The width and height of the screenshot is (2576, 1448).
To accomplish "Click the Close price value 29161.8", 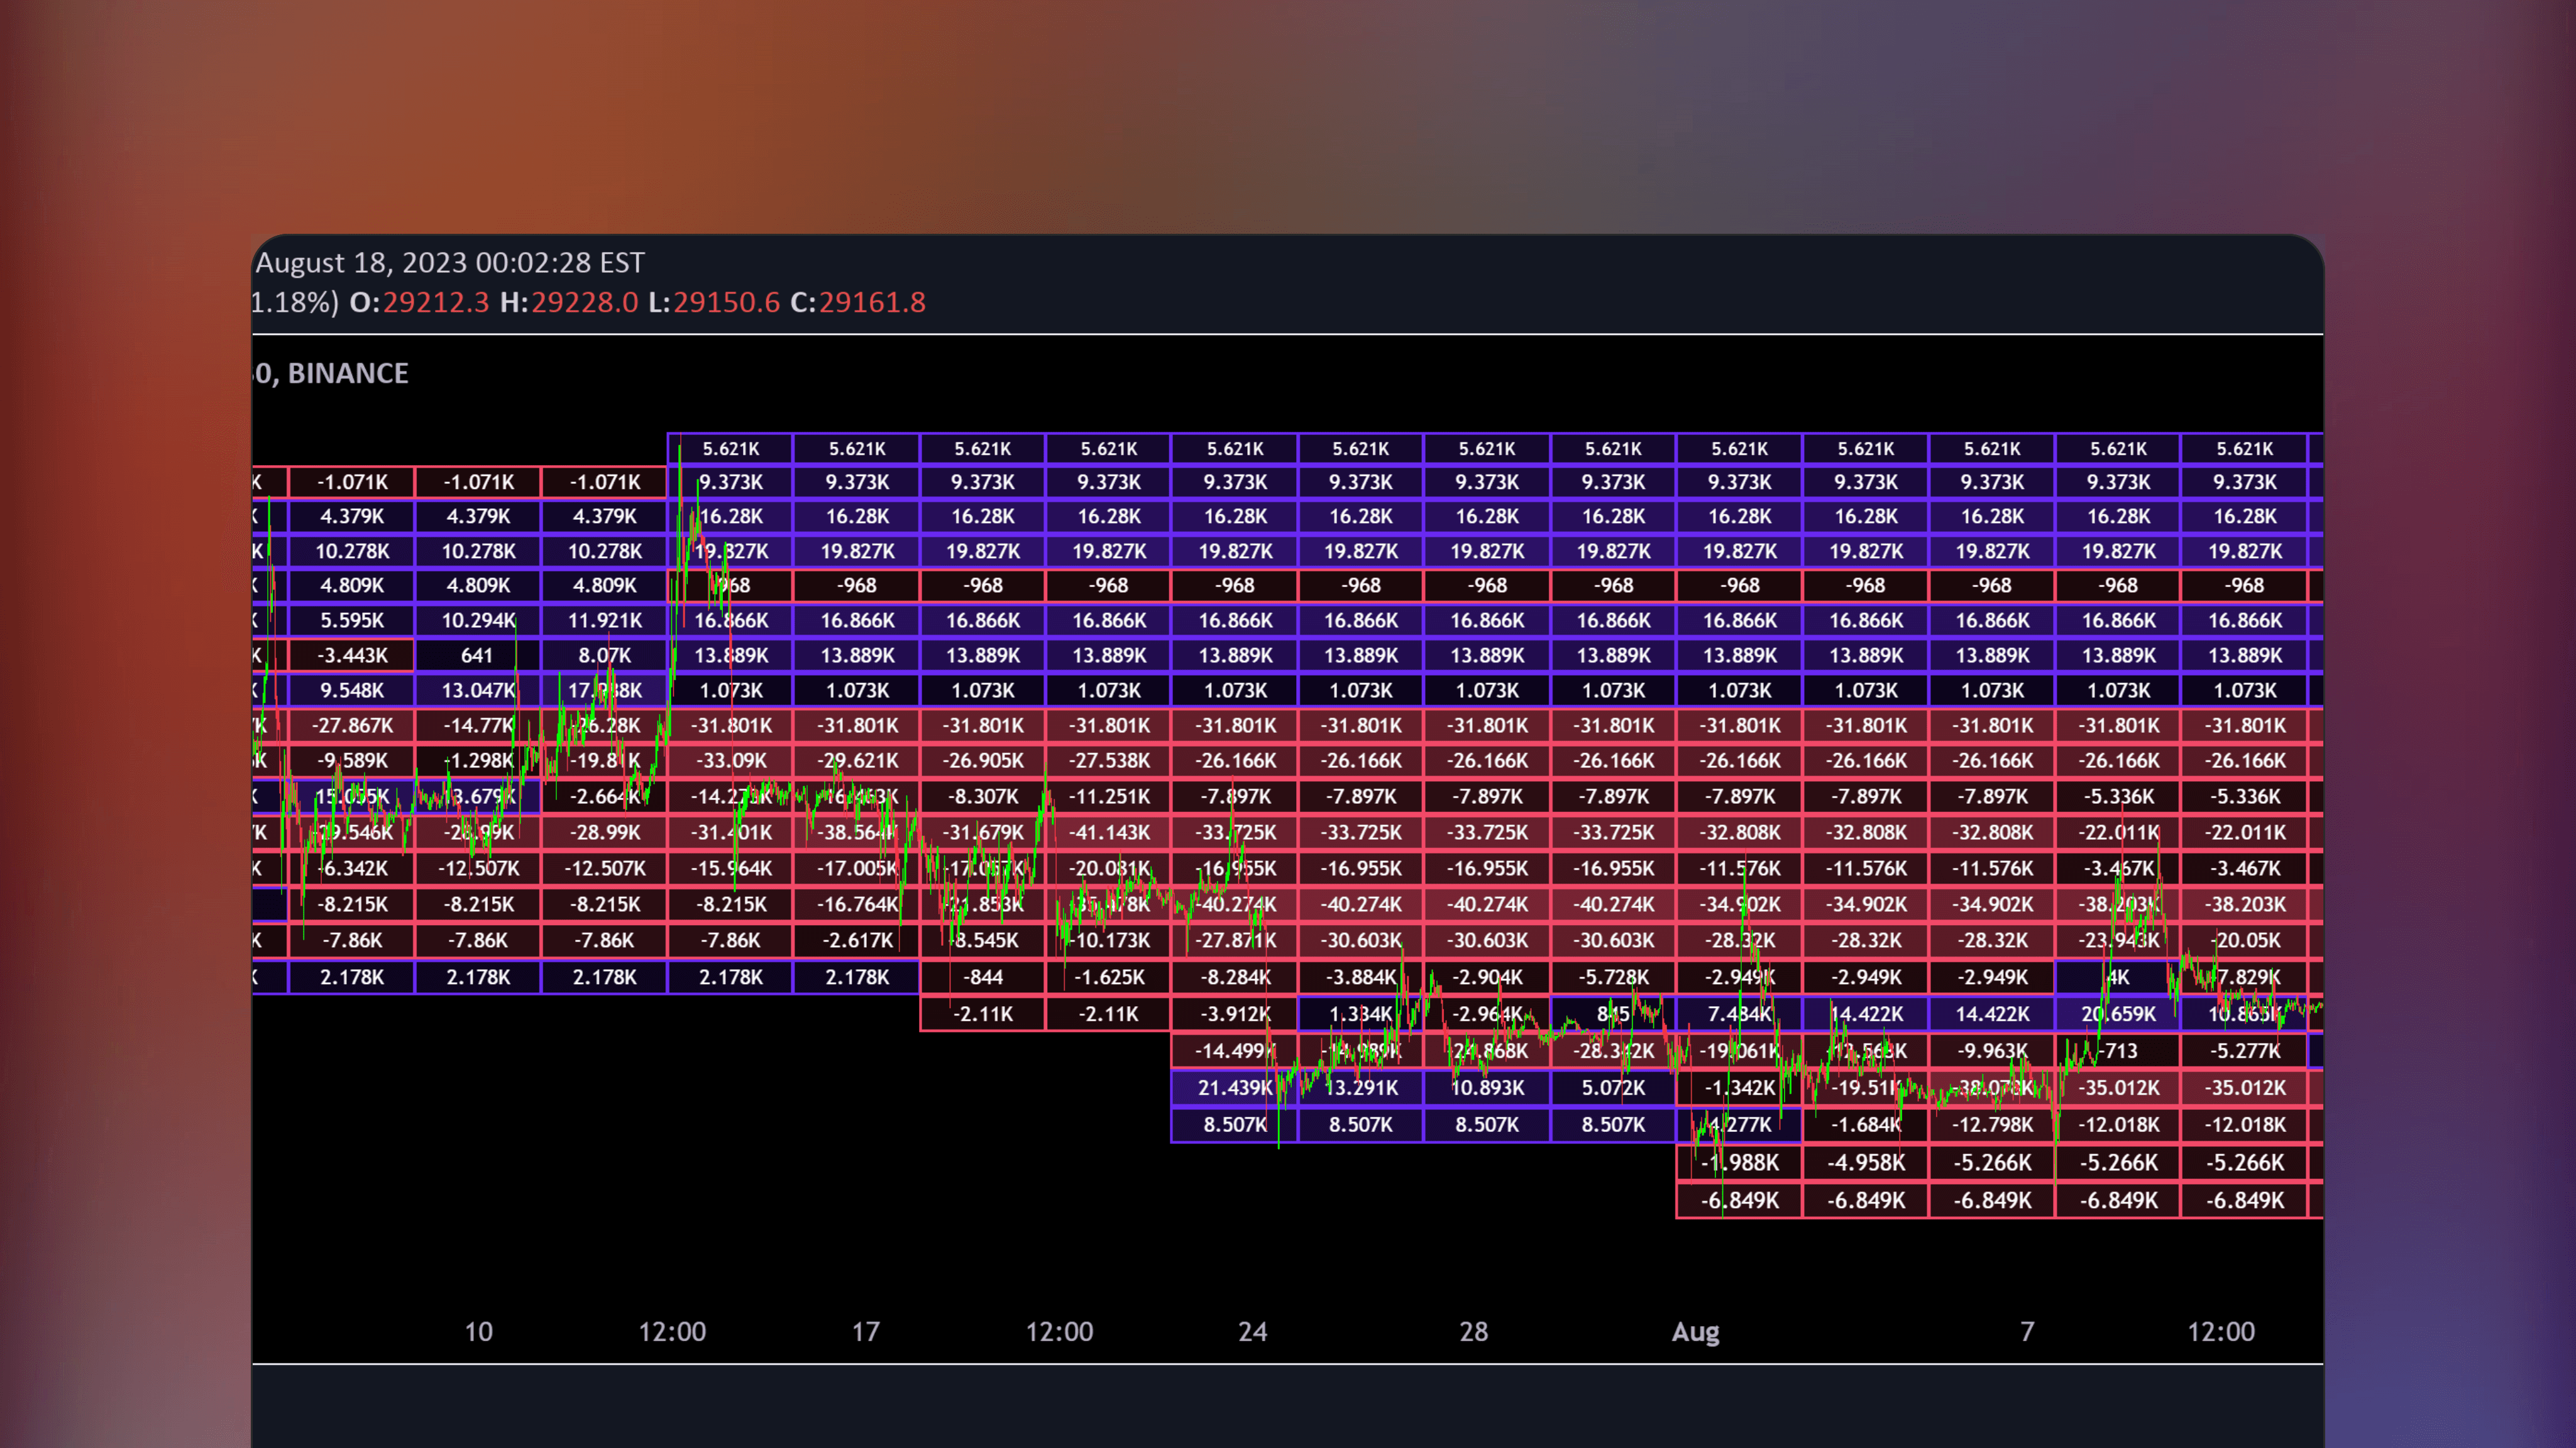I will 872,303.
